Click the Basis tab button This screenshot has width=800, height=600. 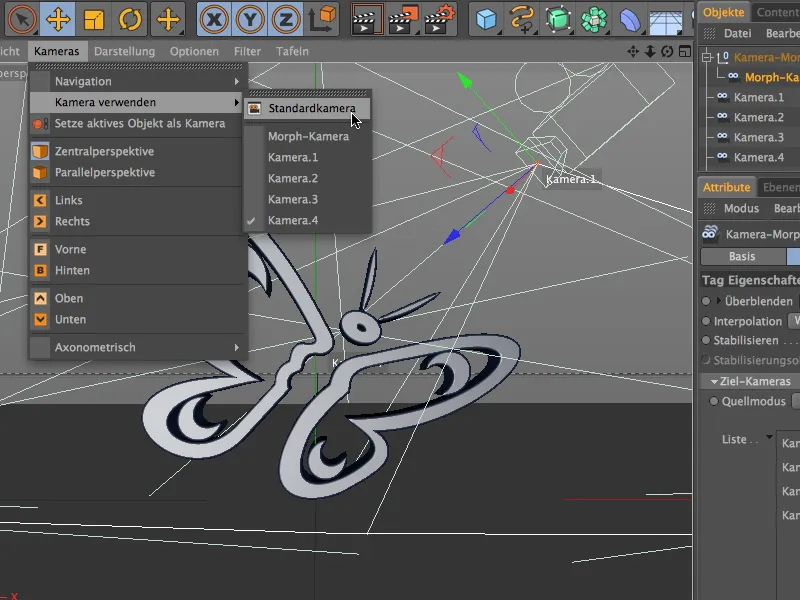pyautogui.click(x=742, y=257)
